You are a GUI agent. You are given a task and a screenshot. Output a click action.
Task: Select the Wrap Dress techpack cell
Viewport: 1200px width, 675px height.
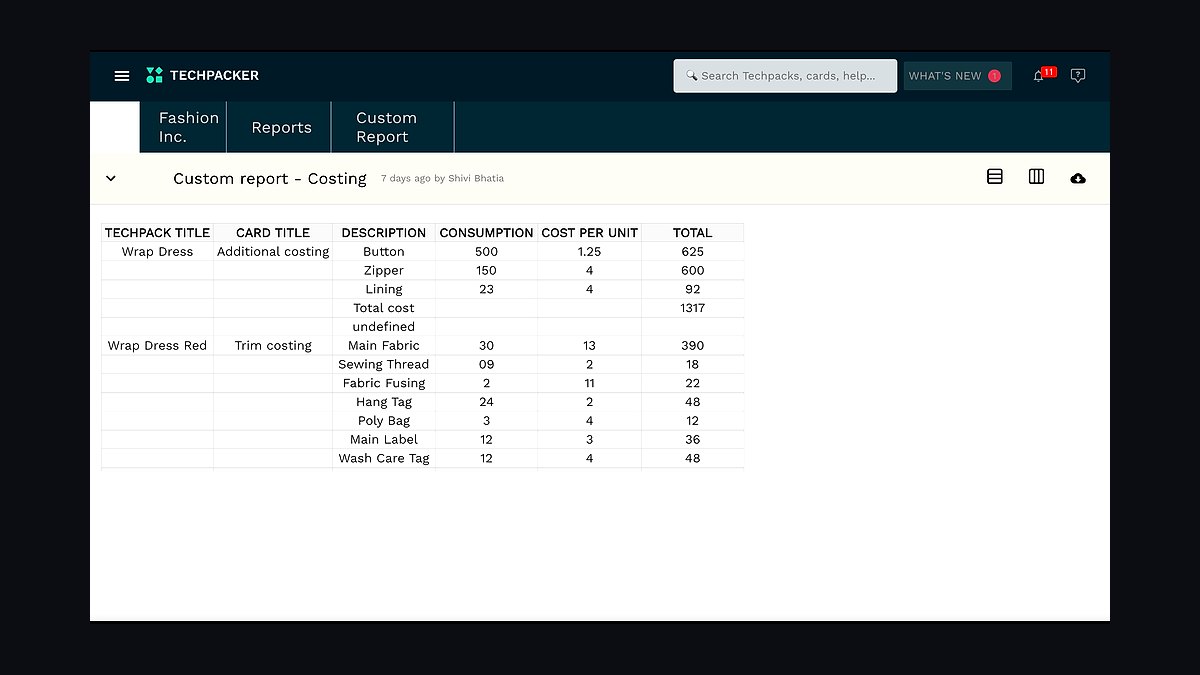point(157,252)
